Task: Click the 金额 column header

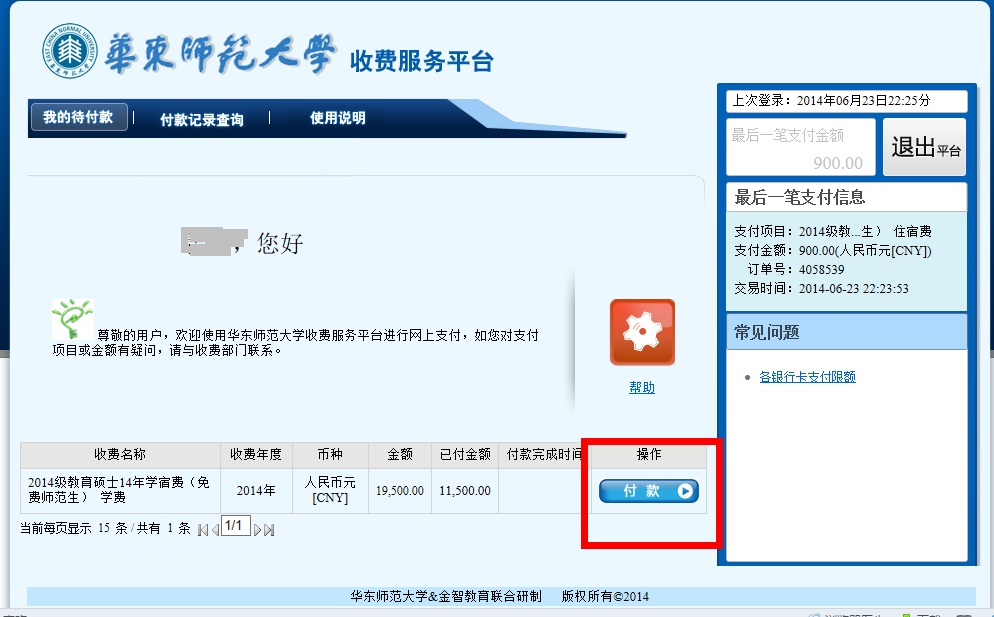Action: pos(400,455)
